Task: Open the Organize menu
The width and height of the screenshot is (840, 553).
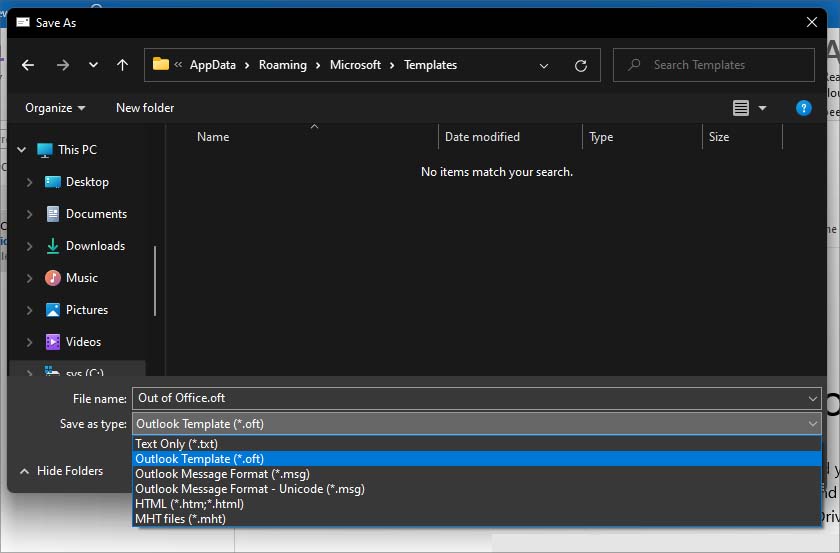Action: [x=55, y=108]
